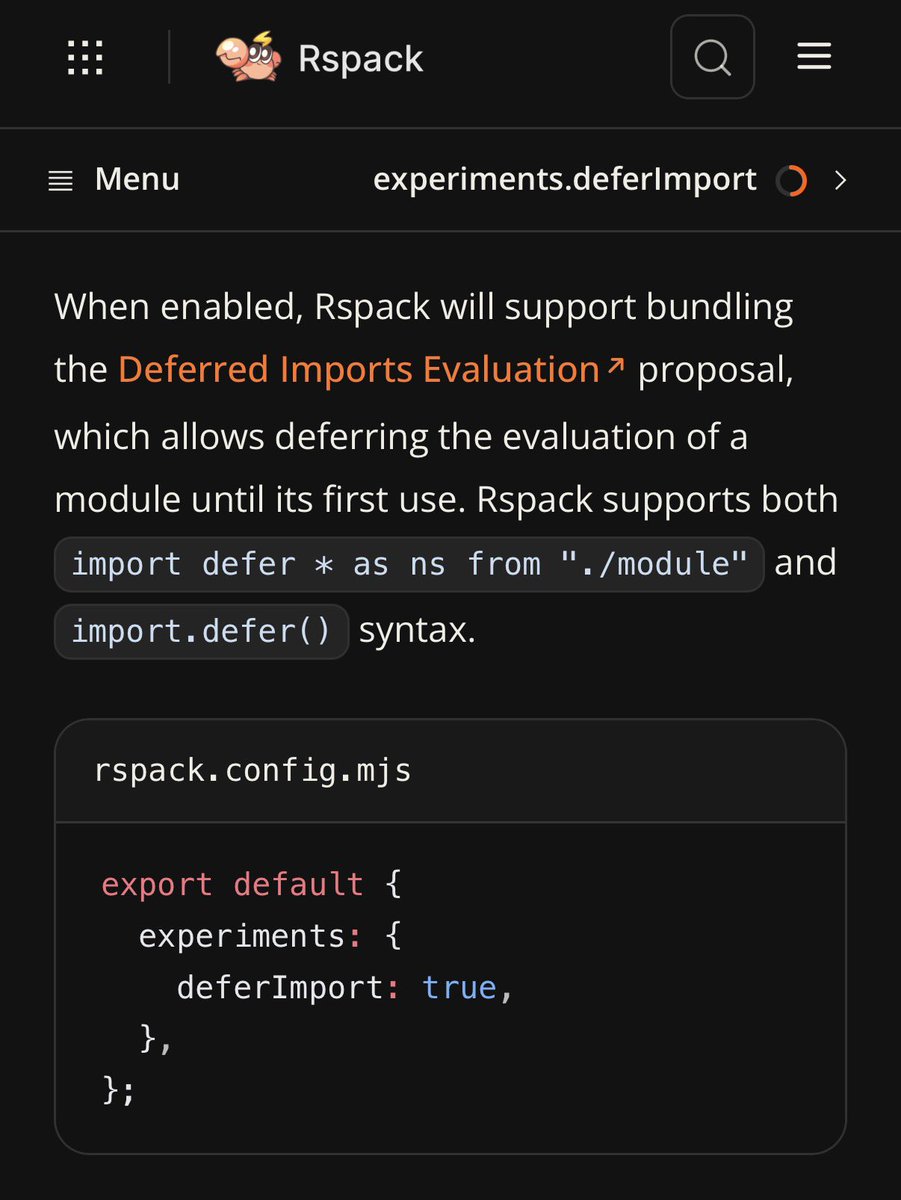
Task: Open search with the magnifier icon
Action: click(712, 57)
